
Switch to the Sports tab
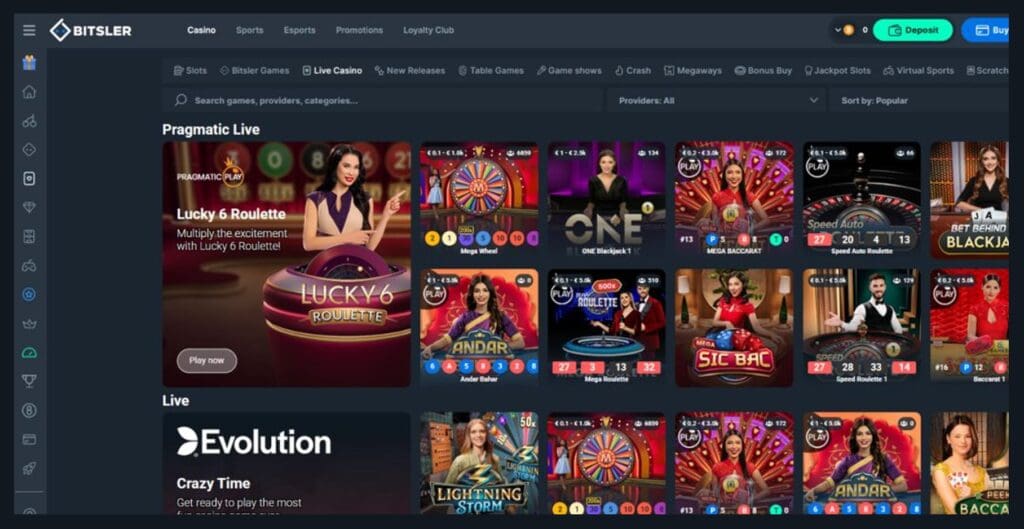[x=249, y=30]
